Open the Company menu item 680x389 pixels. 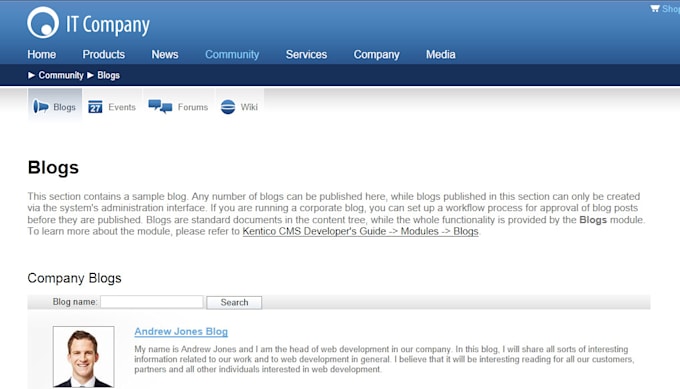[376, 55]
